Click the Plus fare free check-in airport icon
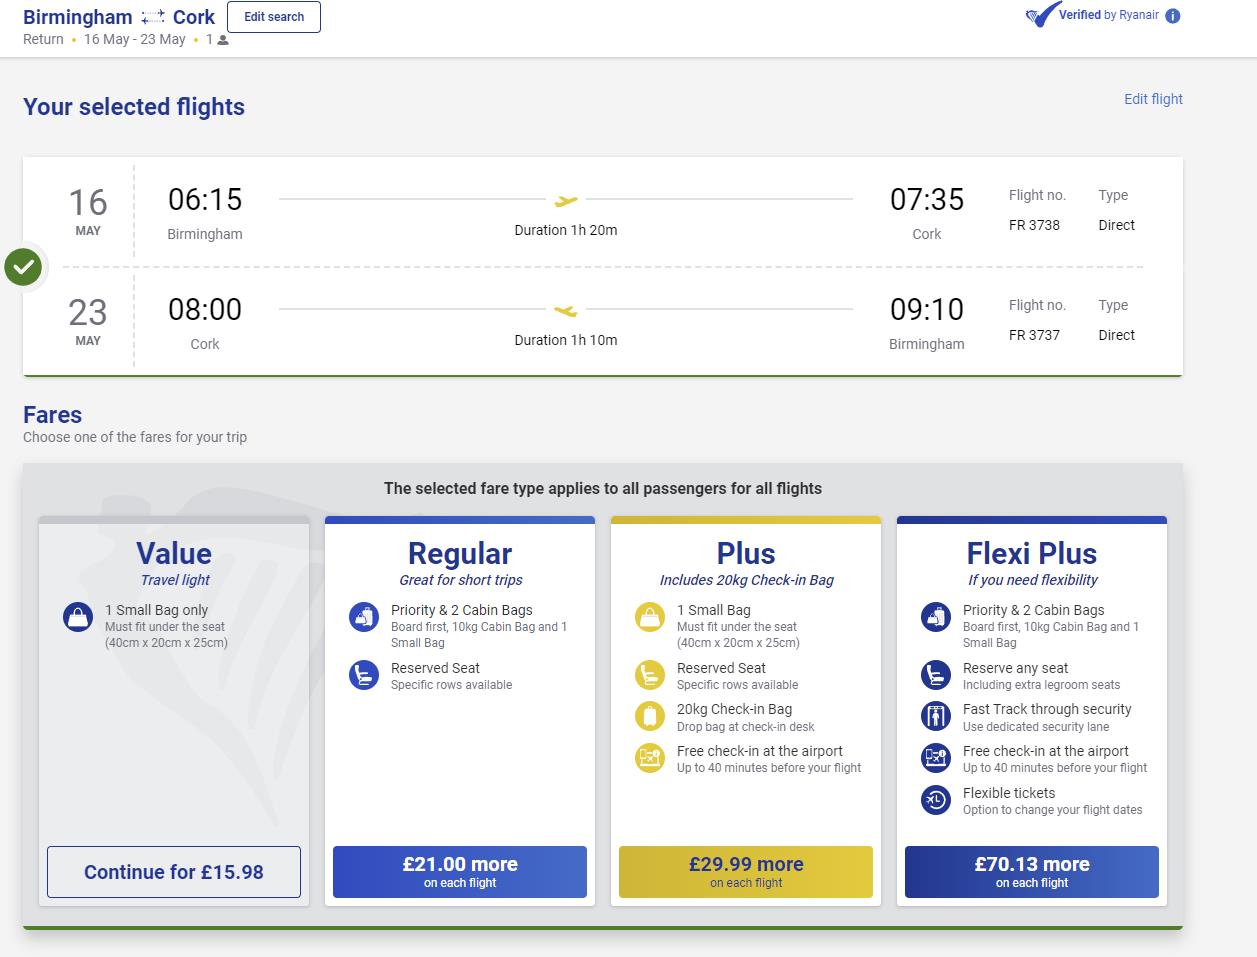This screenshot has height=957, width=1257. click(650, 758)
